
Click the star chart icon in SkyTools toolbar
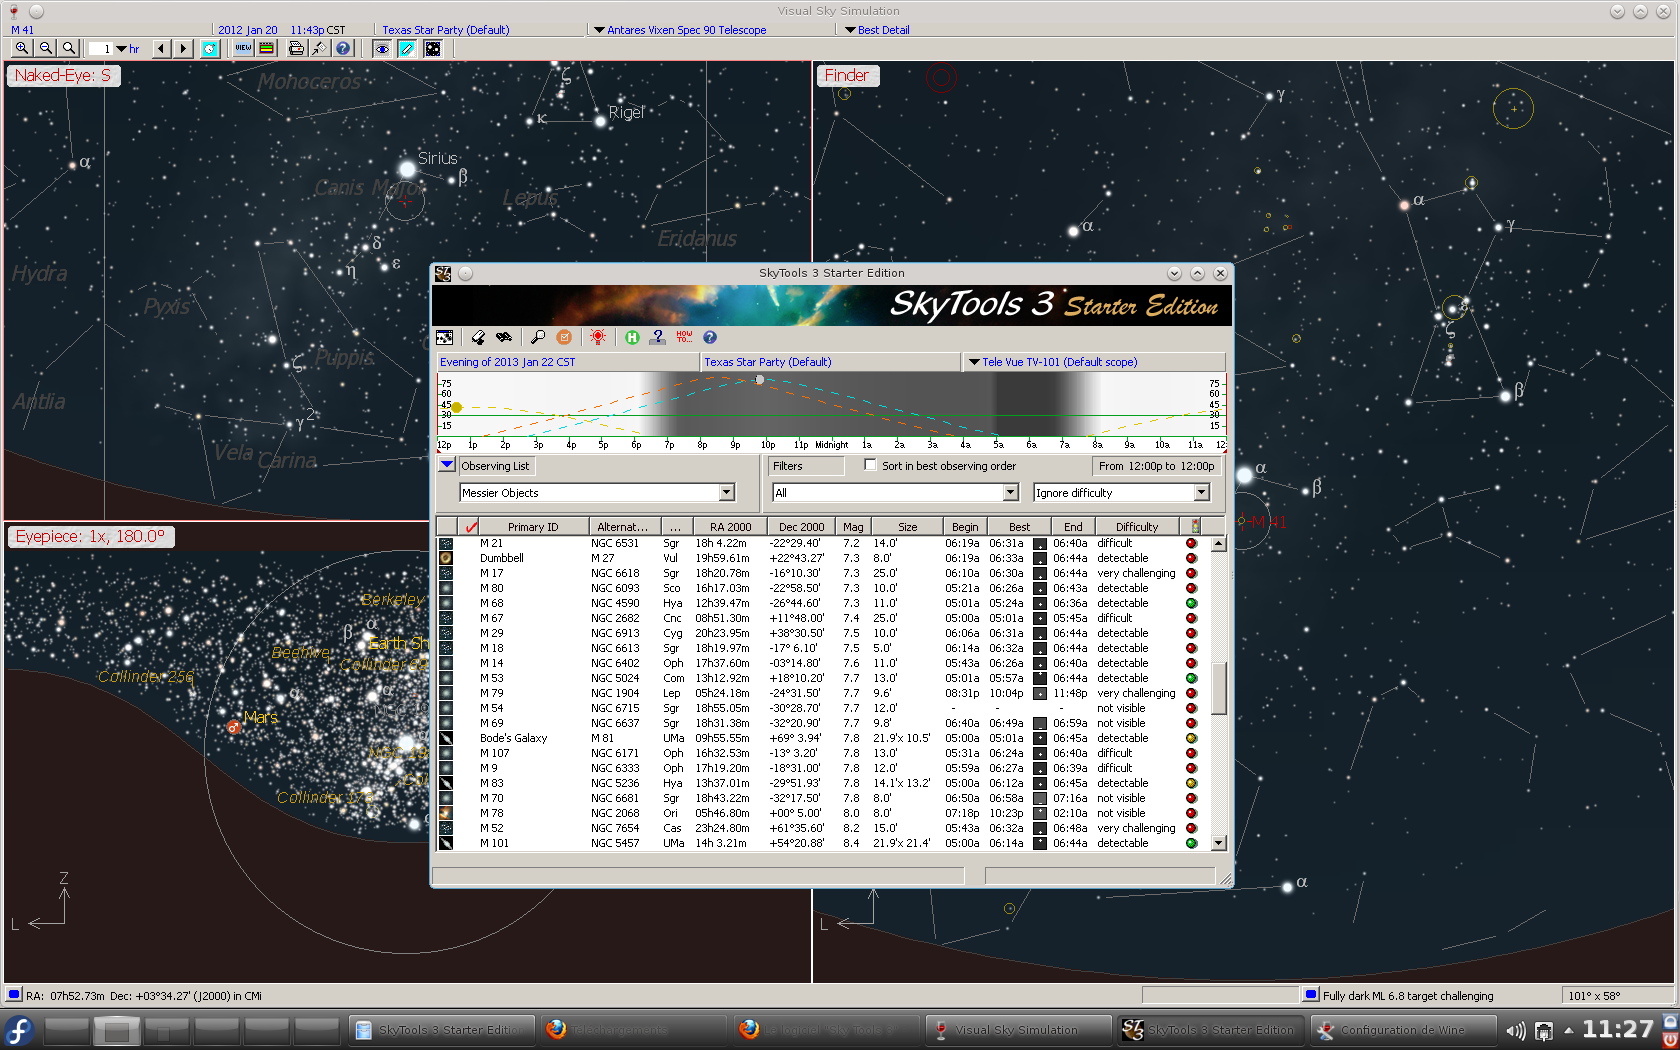445,337
